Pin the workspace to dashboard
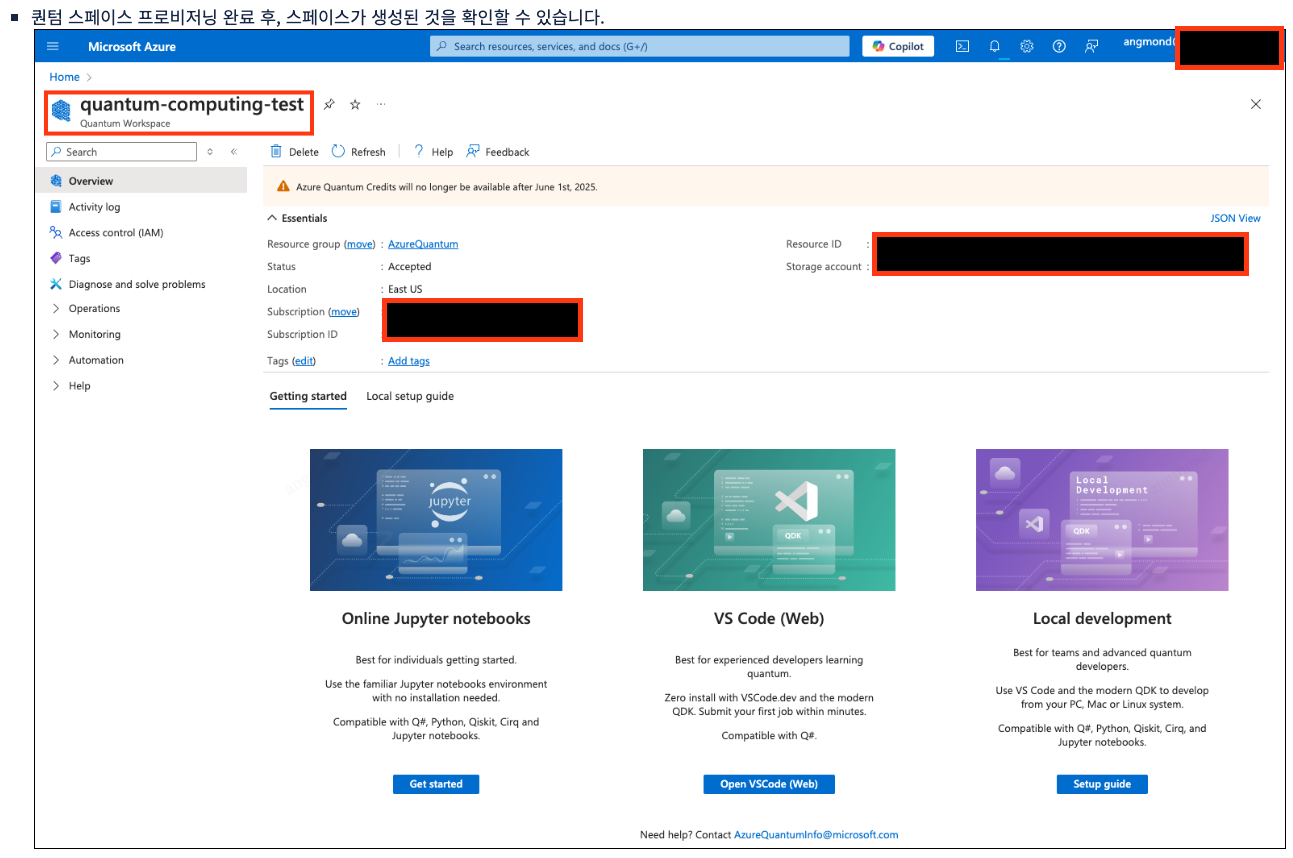 pyautogui.click(x=330, y=105)
